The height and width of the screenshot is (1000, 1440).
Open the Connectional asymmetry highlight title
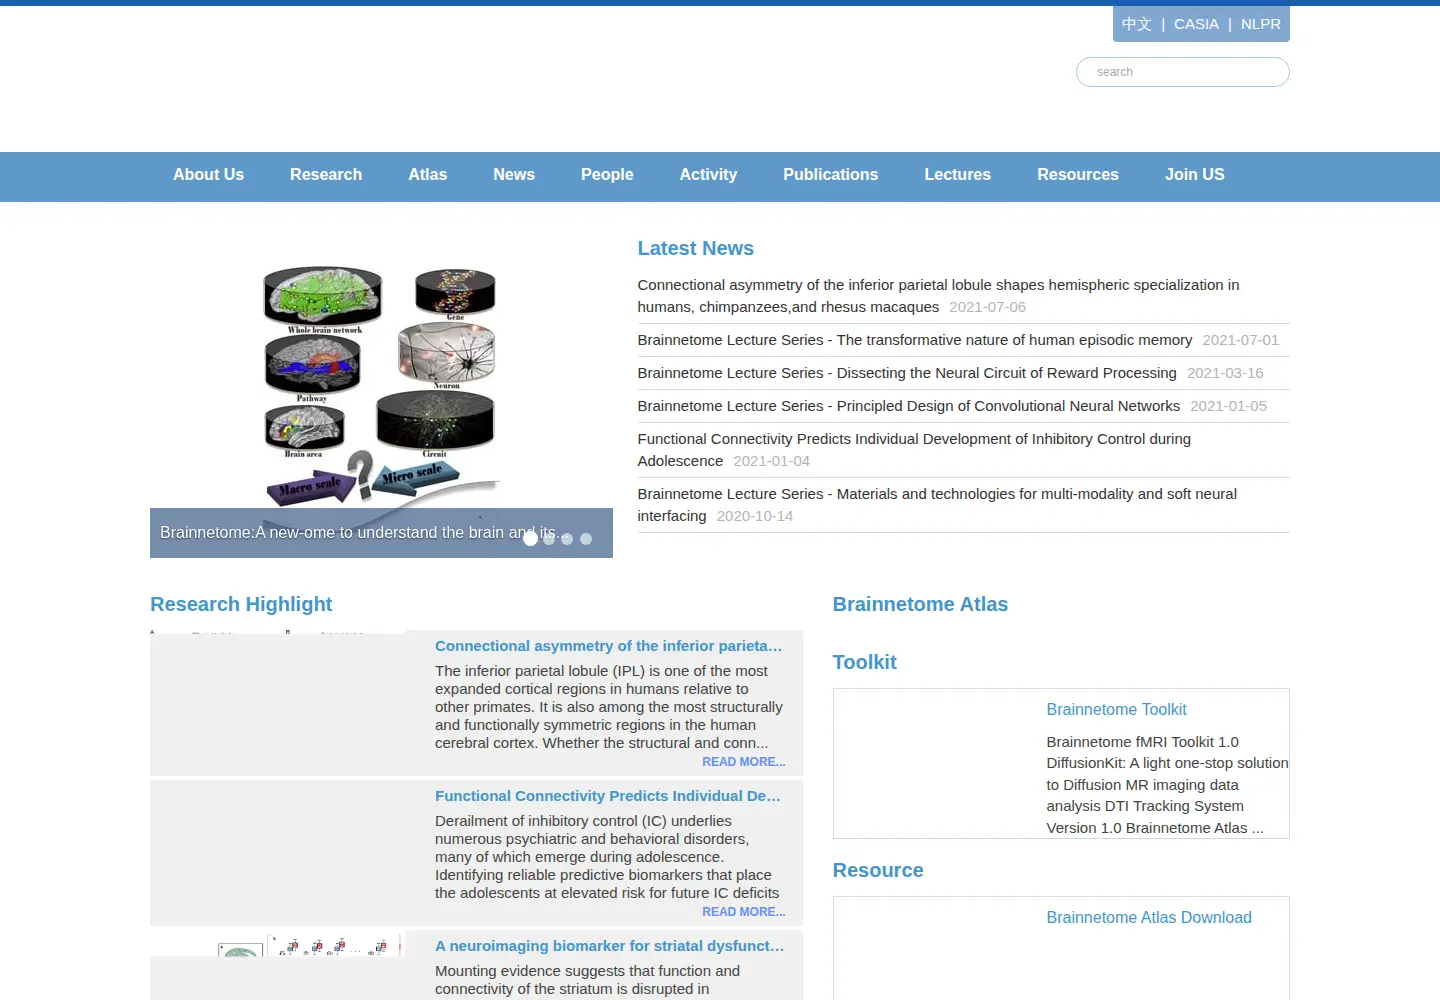point(609,646)
